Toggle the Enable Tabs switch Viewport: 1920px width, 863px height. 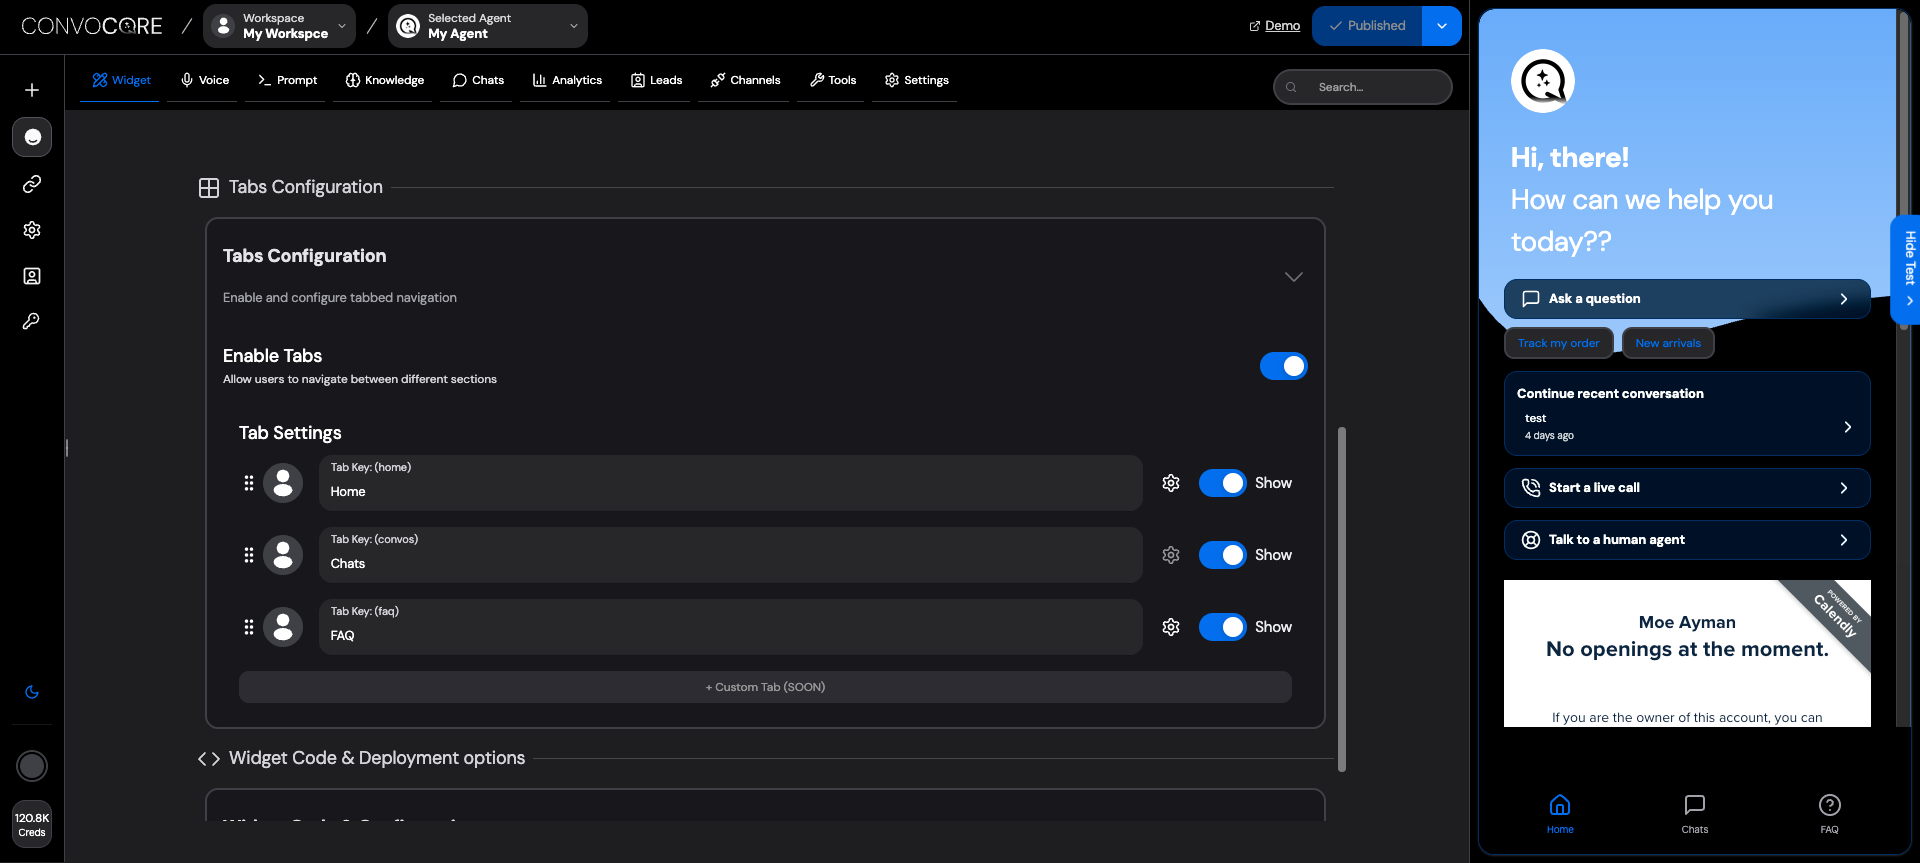point(1283,366)
